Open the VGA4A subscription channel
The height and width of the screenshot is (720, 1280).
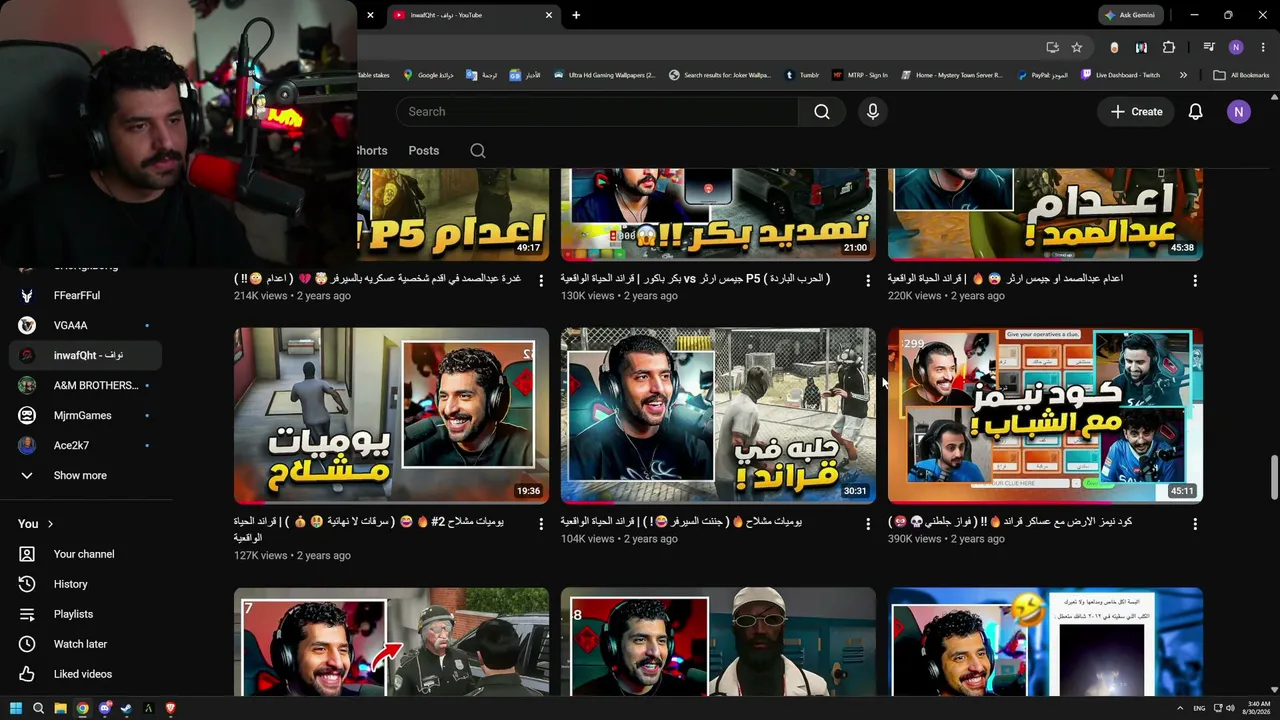pyautogui.click(x=86, y=325)
